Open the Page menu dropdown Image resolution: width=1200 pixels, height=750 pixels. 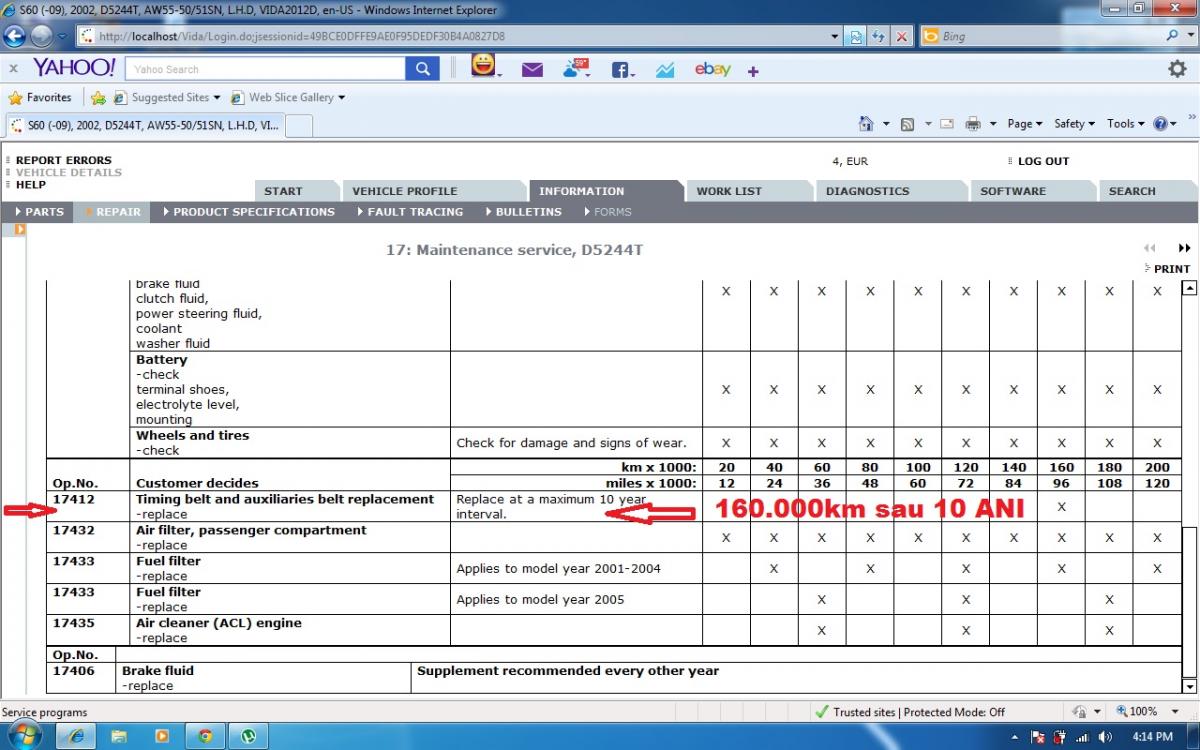[1024, 124]
